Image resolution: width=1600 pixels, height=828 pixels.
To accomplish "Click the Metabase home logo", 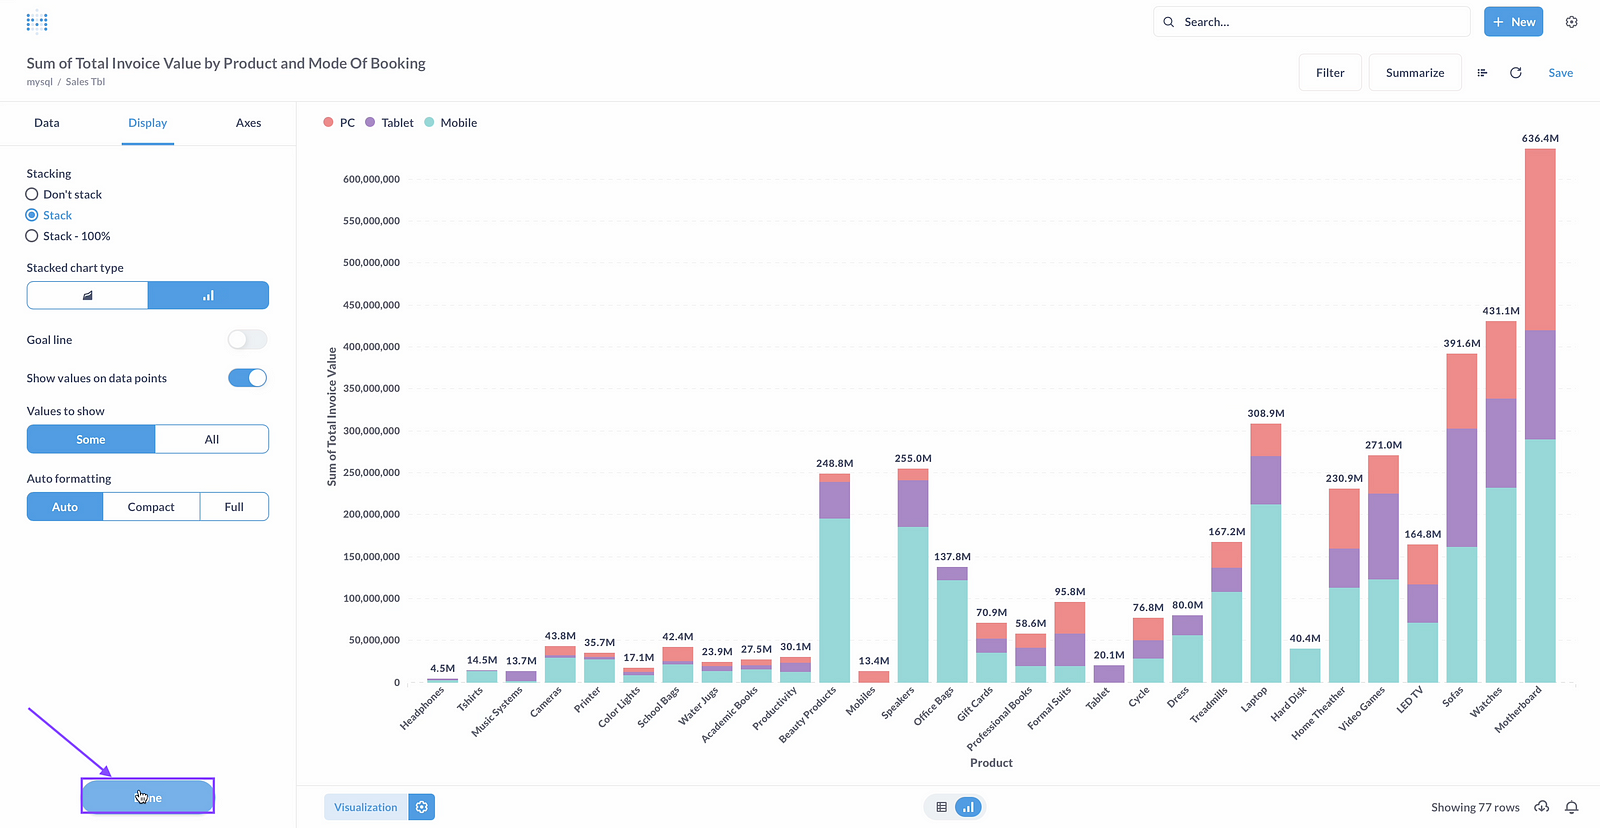I will coord(37,22).
